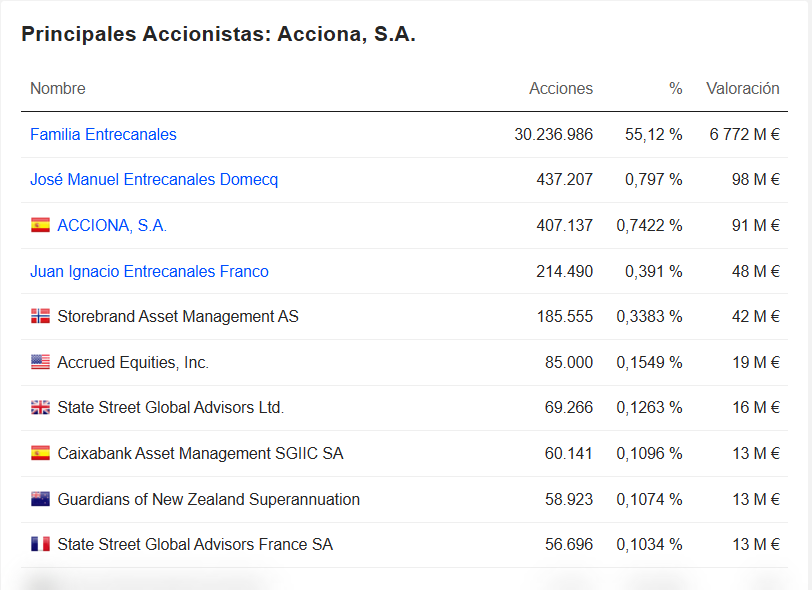
Task: Click the Principales Accionistas heading
Action: (x=218, y=34)
